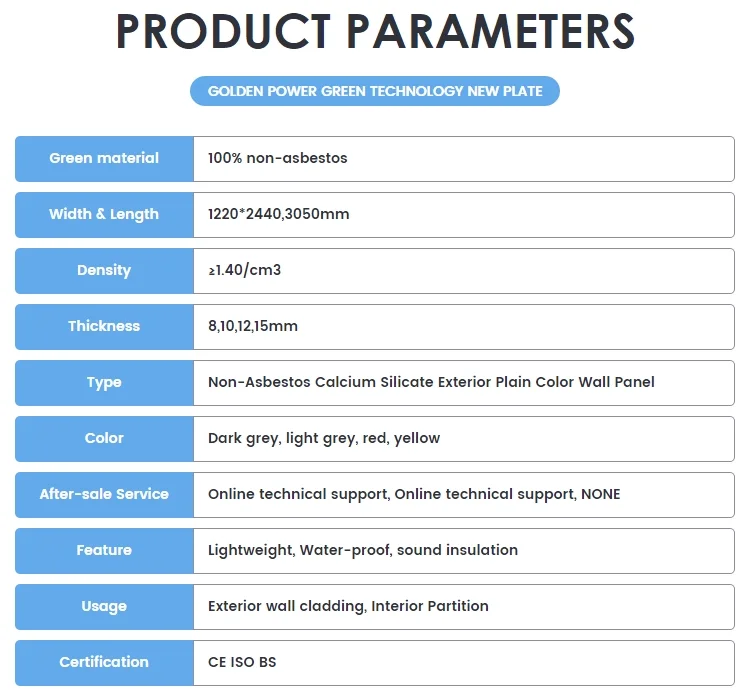
Task: Click the Golden Power Green Technology banner
Action: click(375, 91)
